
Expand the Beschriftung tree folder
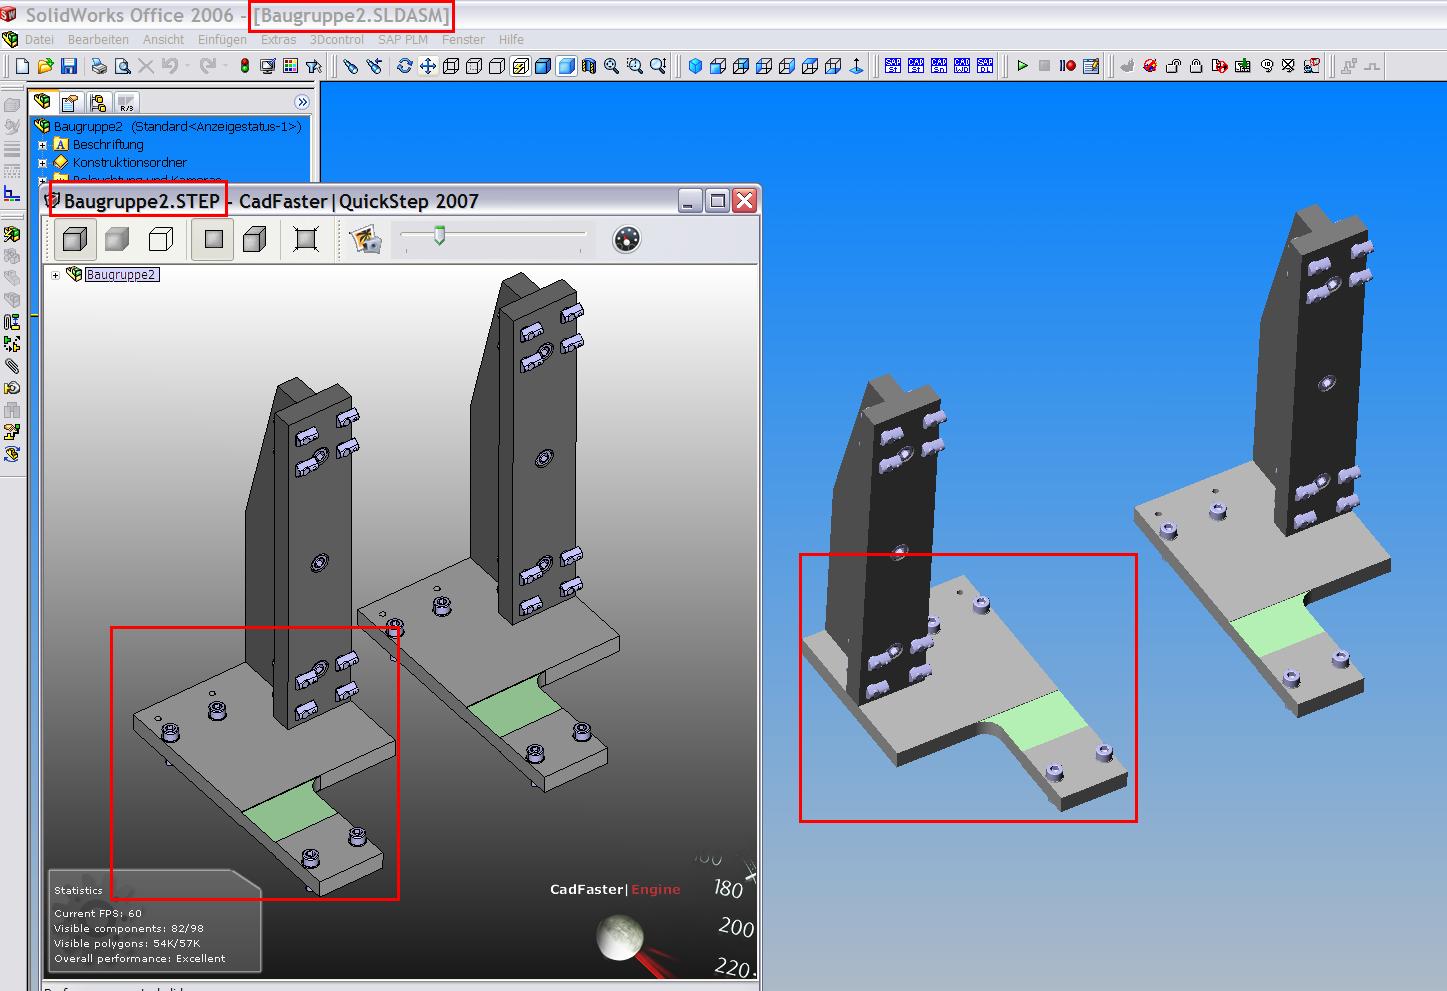pyautogui.click(x=42, y=145)
